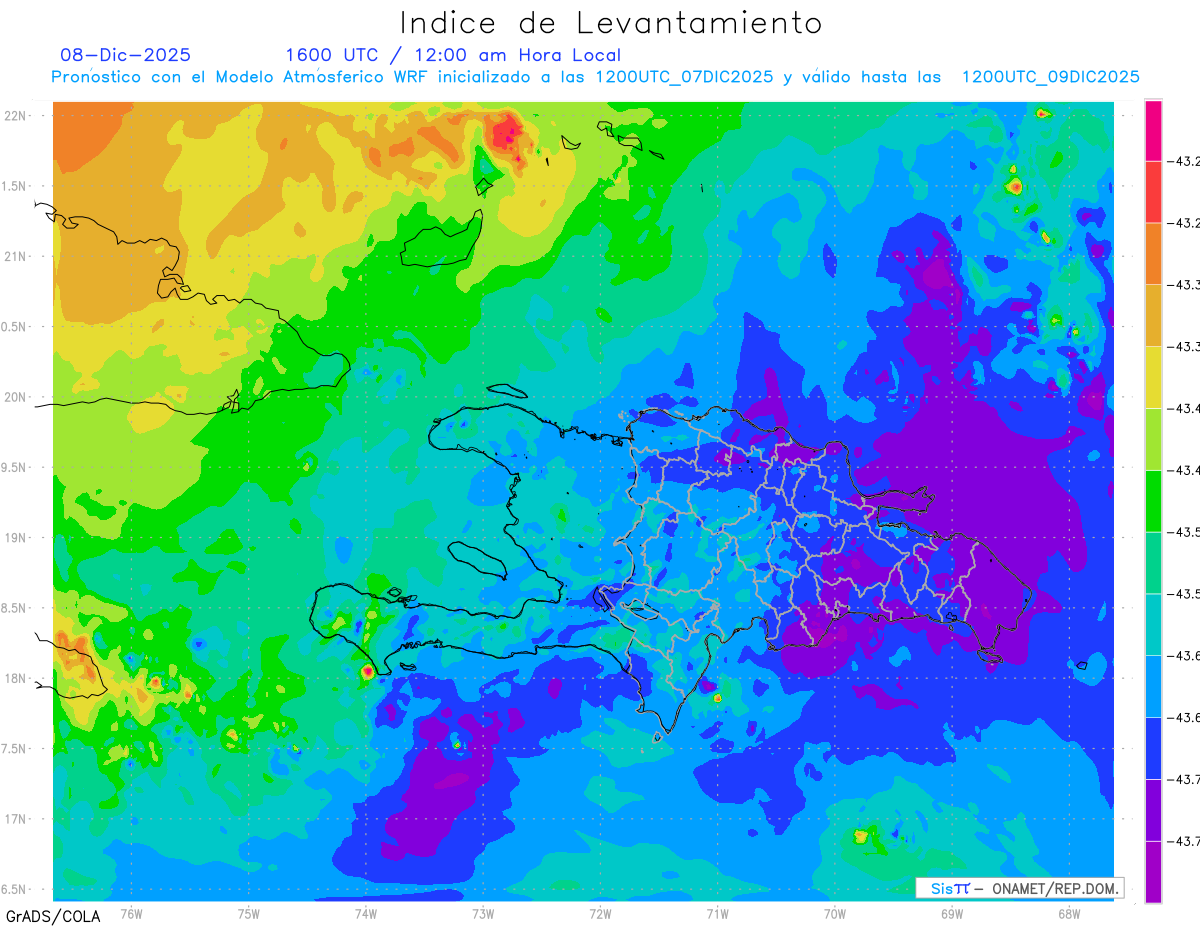The height and width of the screenshot is (927, 1200).
Task: Select the "21N" latitude label
Action: coord(16,256)
